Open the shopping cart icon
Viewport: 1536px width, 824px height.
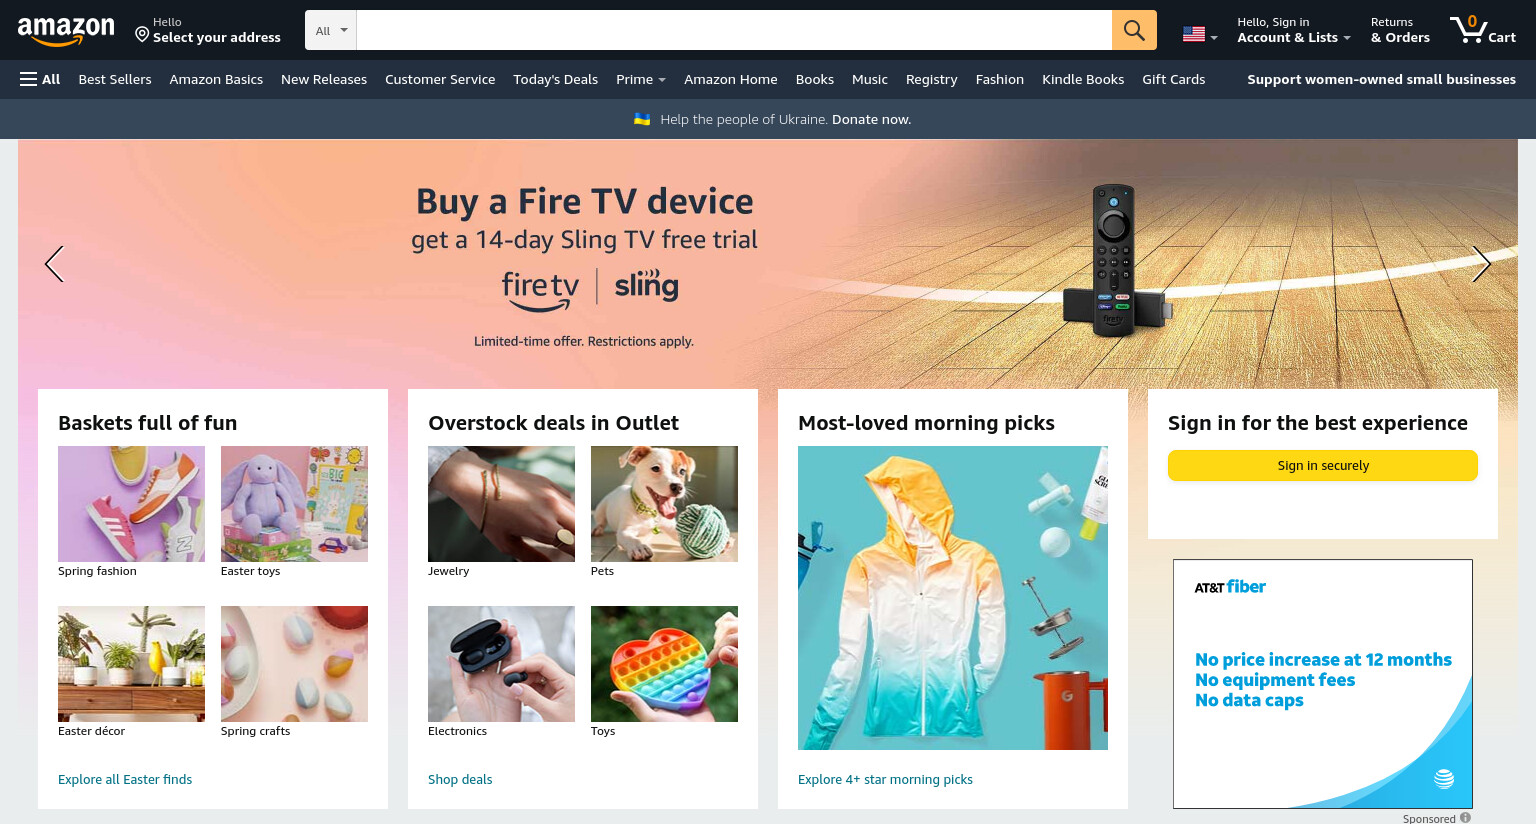1482,29
